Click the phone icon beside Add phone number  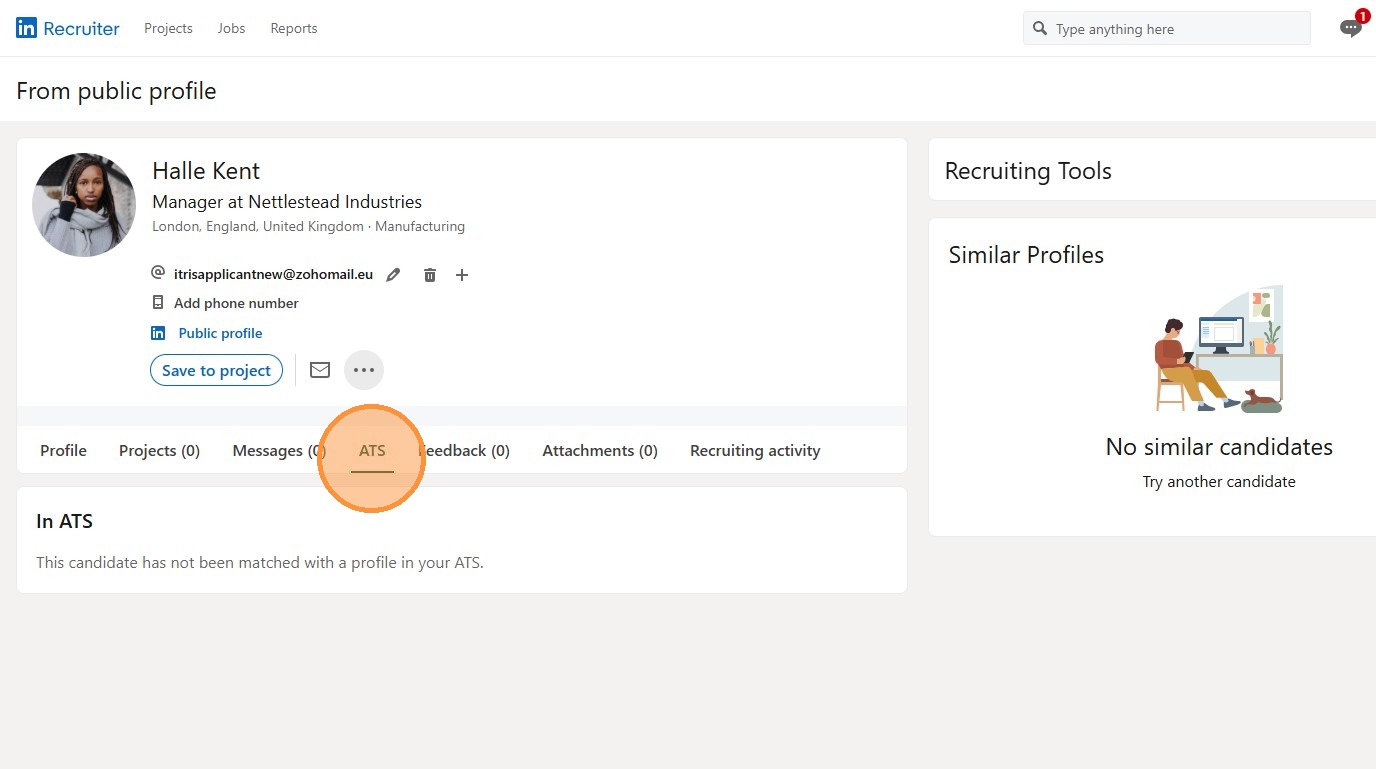click(158, 303)
